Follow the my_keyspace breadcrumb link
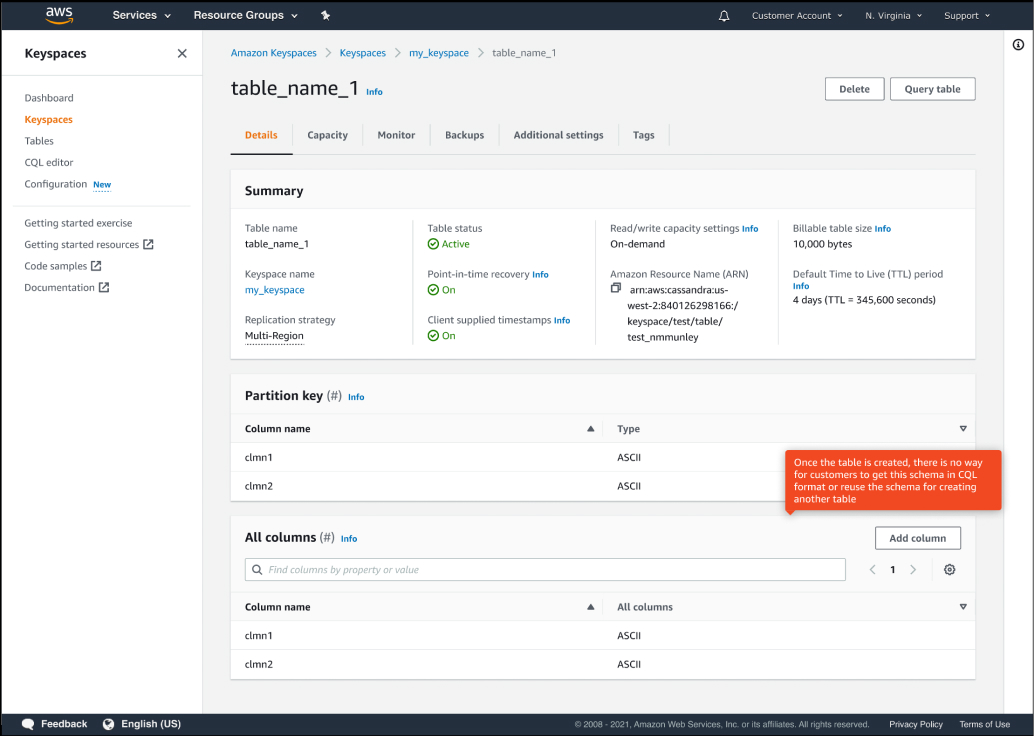Screen dimensions: 1034x736 tap(438, 52)
